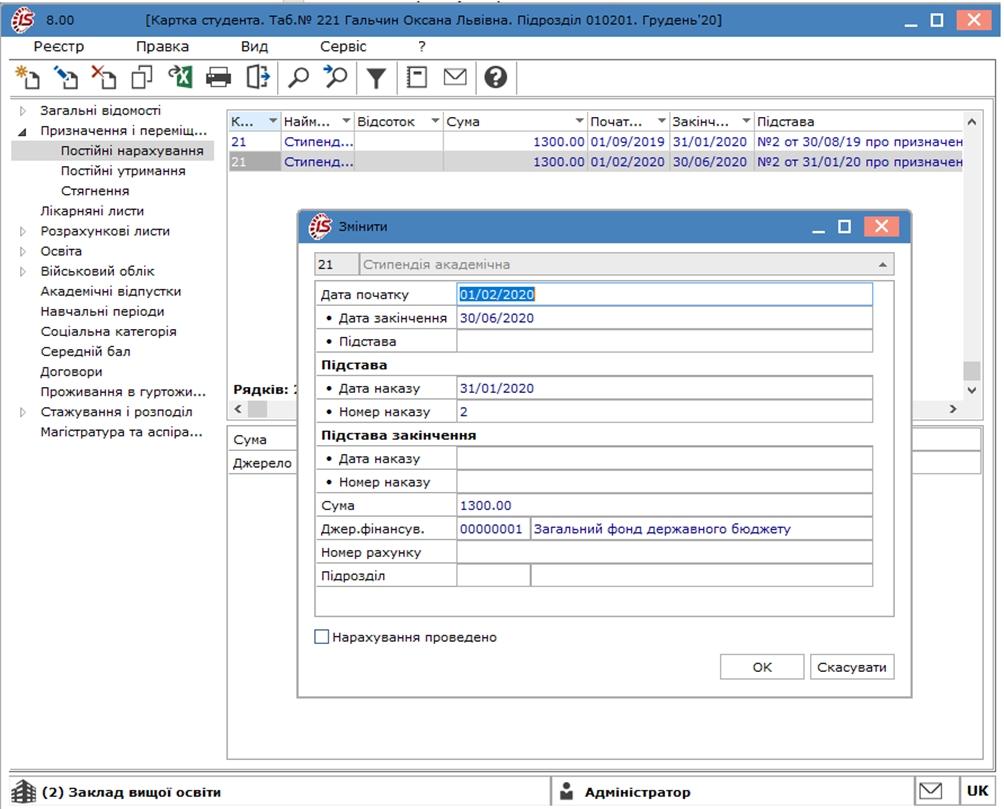Open the Правка menu
1004x809 pixels.
(x=163, y=47)
